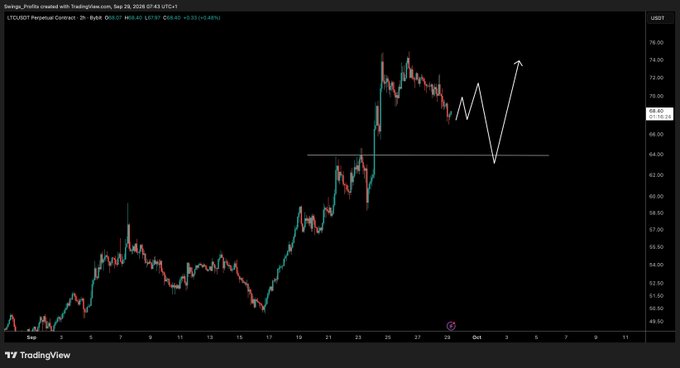Select the 54.00 price axis label
680x368 pixels.
[x=656, y=265]
